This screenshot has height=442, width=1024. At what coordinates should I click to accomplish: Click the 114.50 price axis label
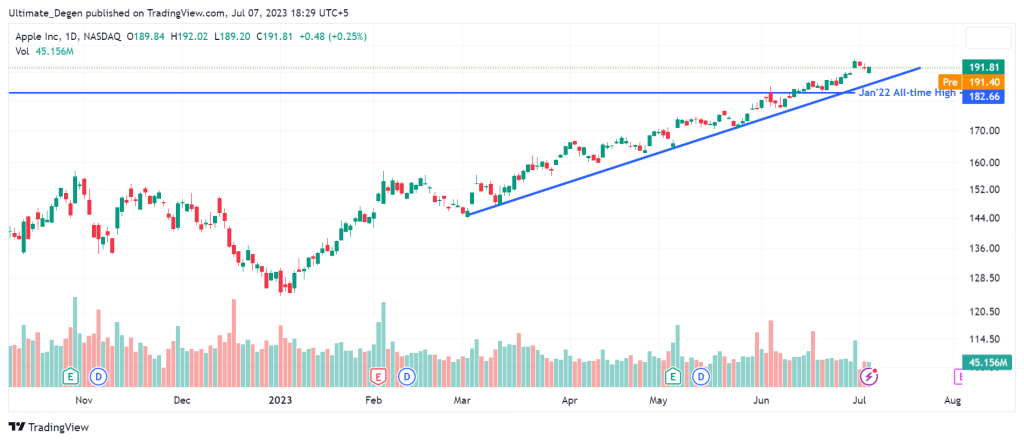[985, 339]
